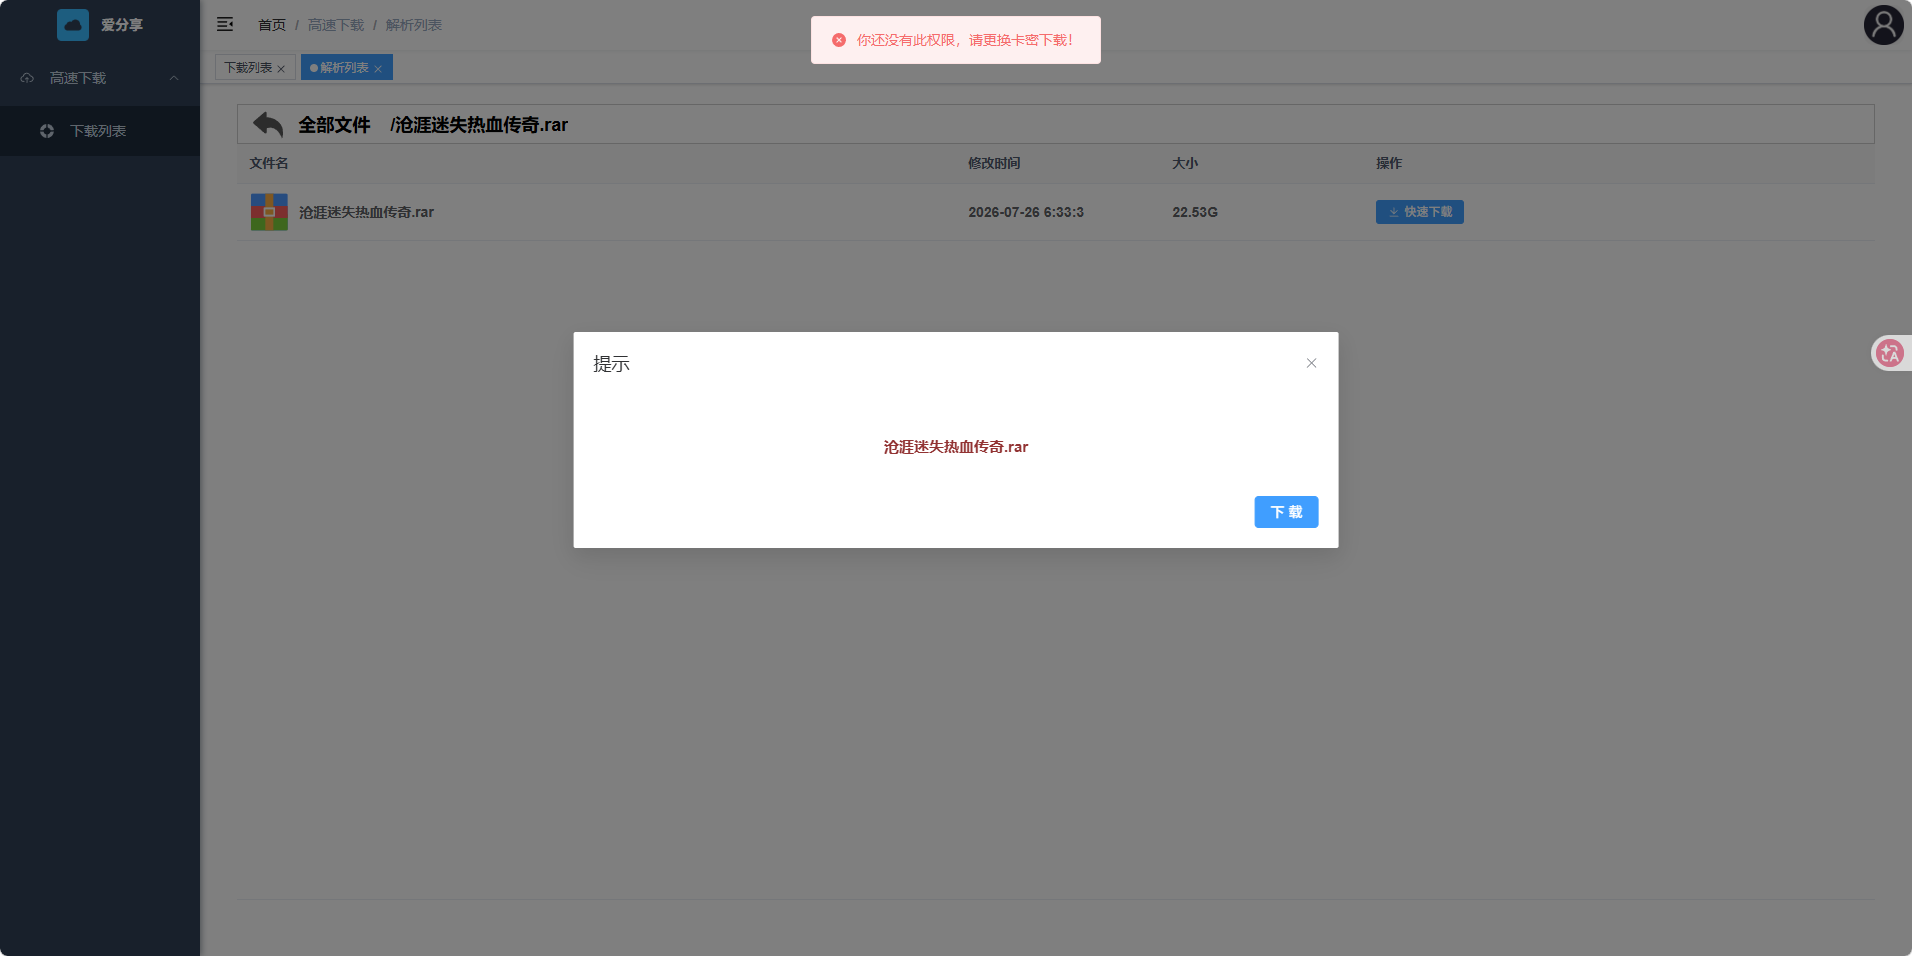Toggle the sidebar collapse hamburger icon
This screenshot has height=956, width=1912.
coord(225,24)
